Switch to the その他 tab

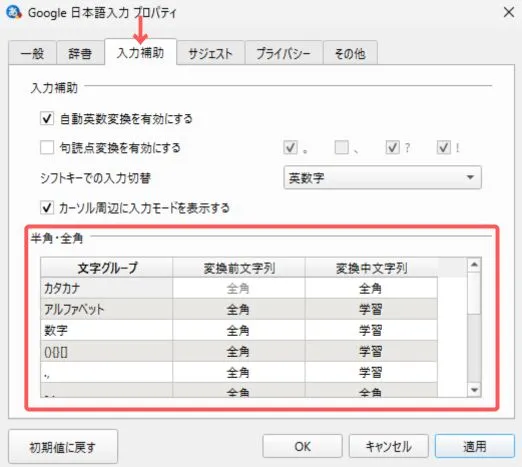350,53
